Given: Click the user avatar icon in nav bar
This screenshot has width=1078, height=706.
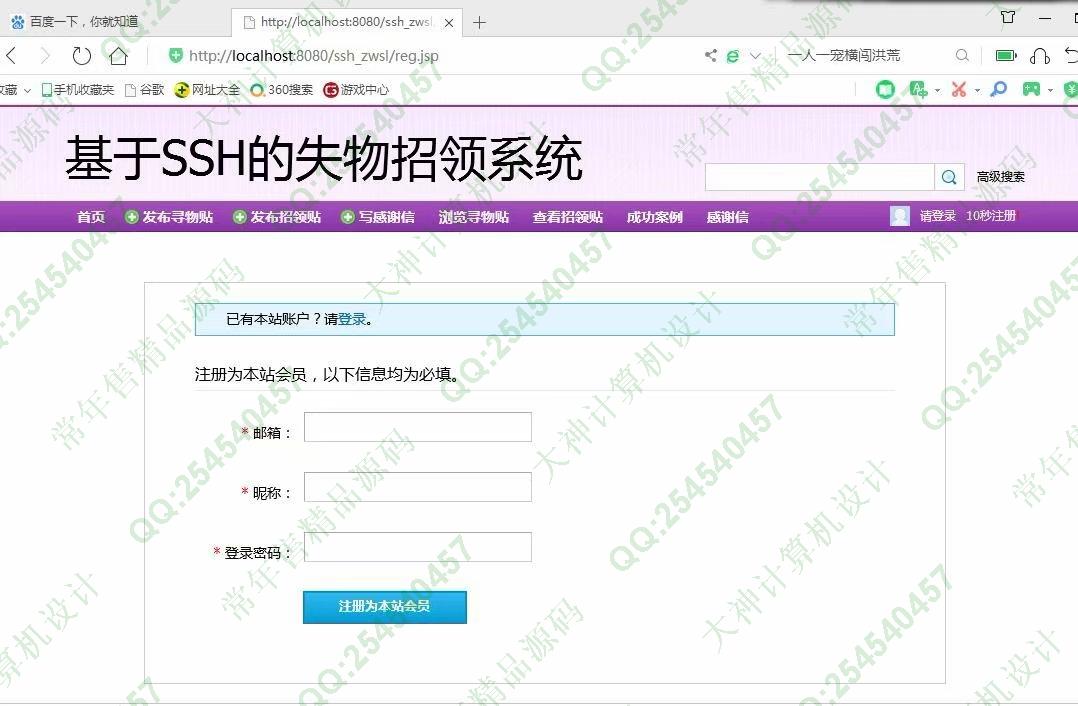Looking at the screenshot, I should coord(899,216).
